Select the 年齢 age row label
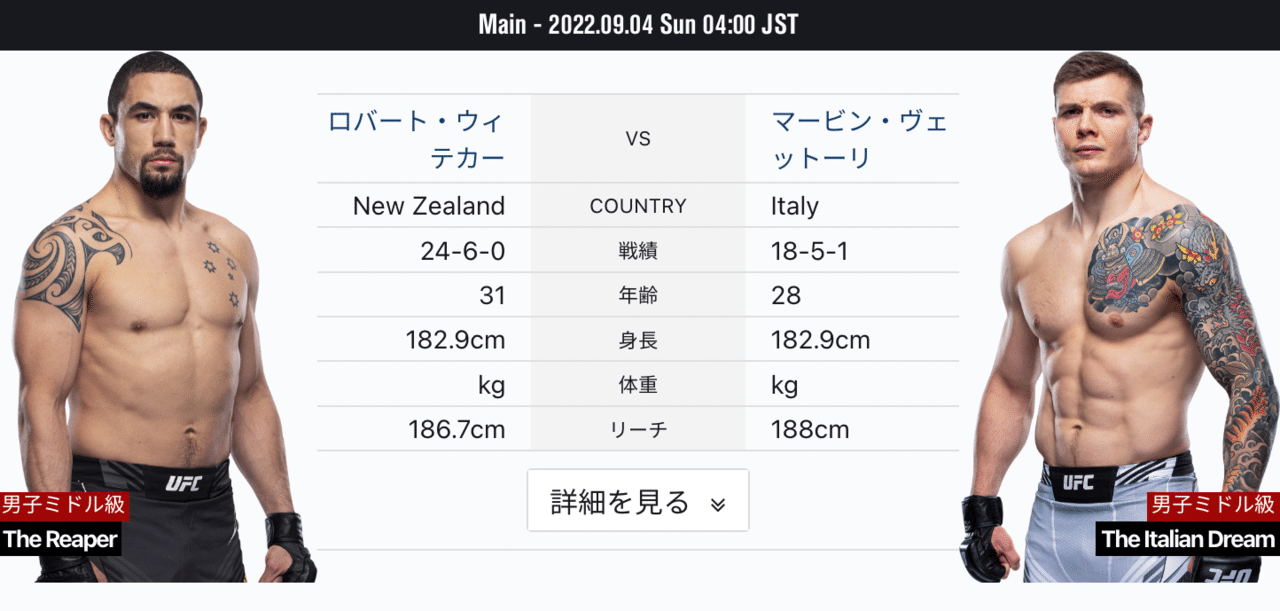Screen dimensions: 1280x611 (x=638, y=295)
